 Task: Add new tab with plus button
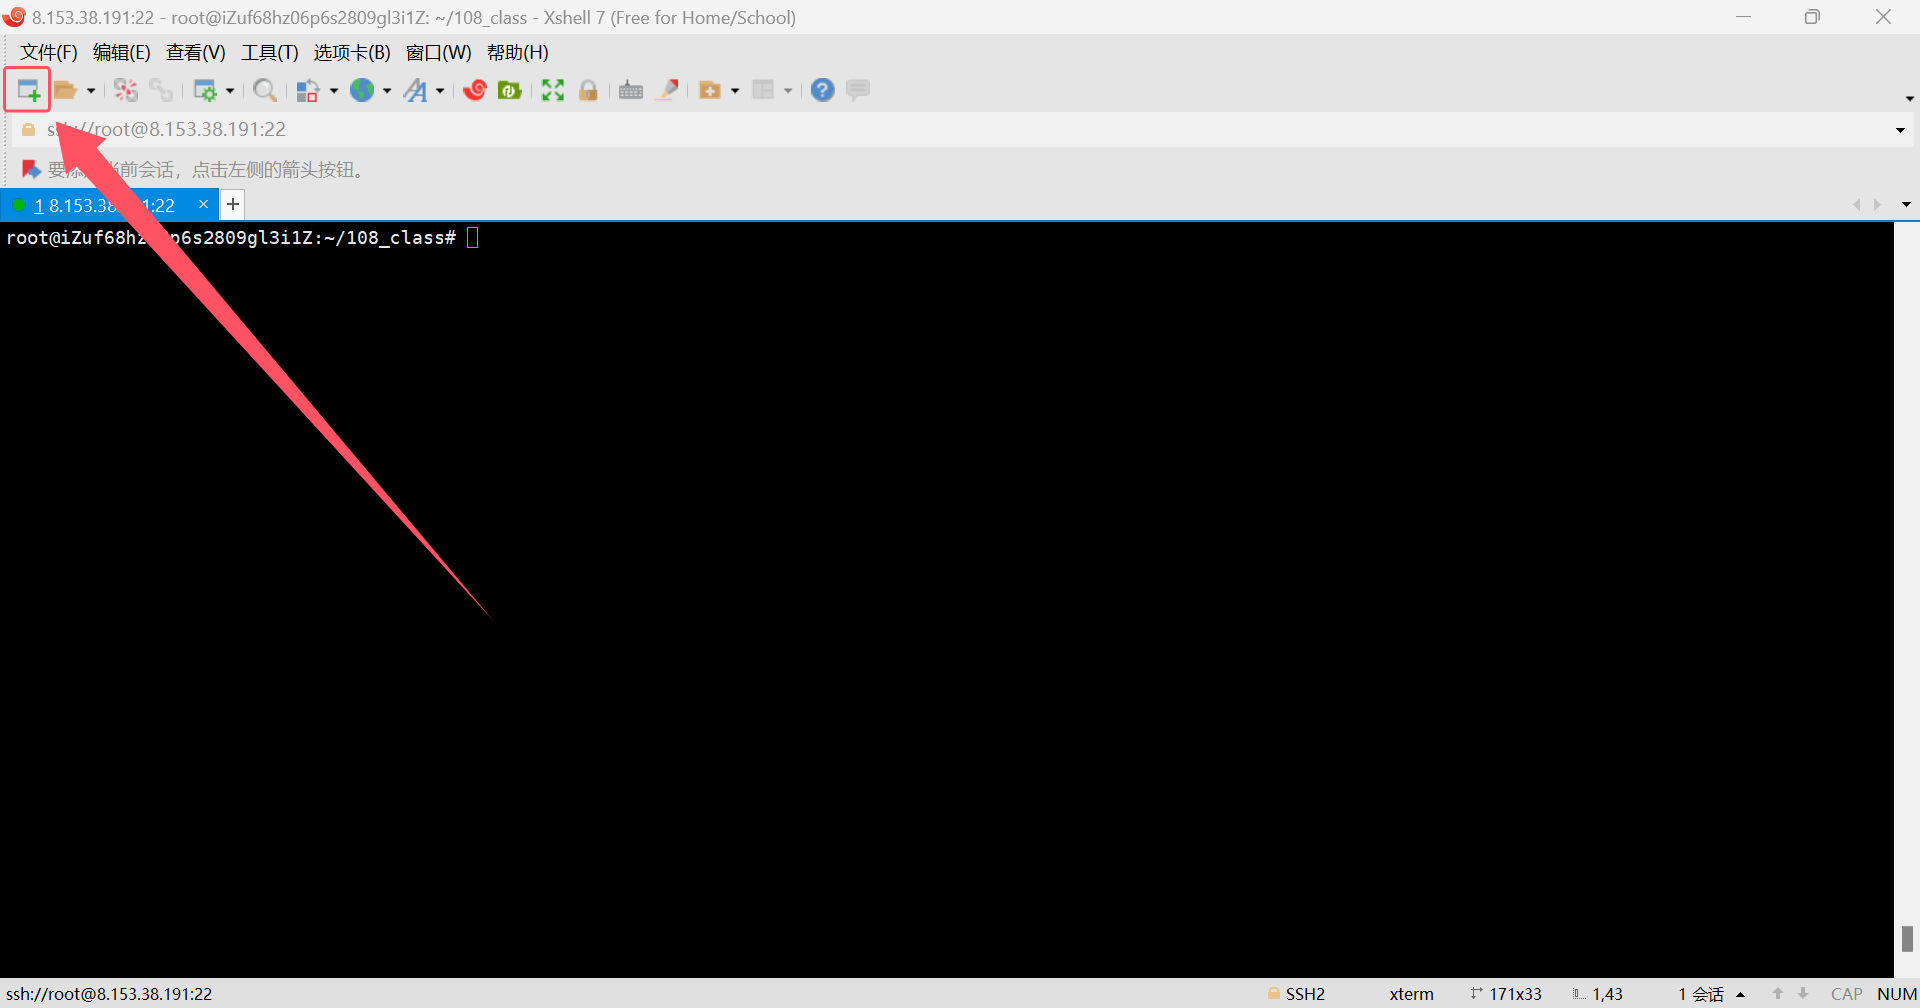click(233, 205)
